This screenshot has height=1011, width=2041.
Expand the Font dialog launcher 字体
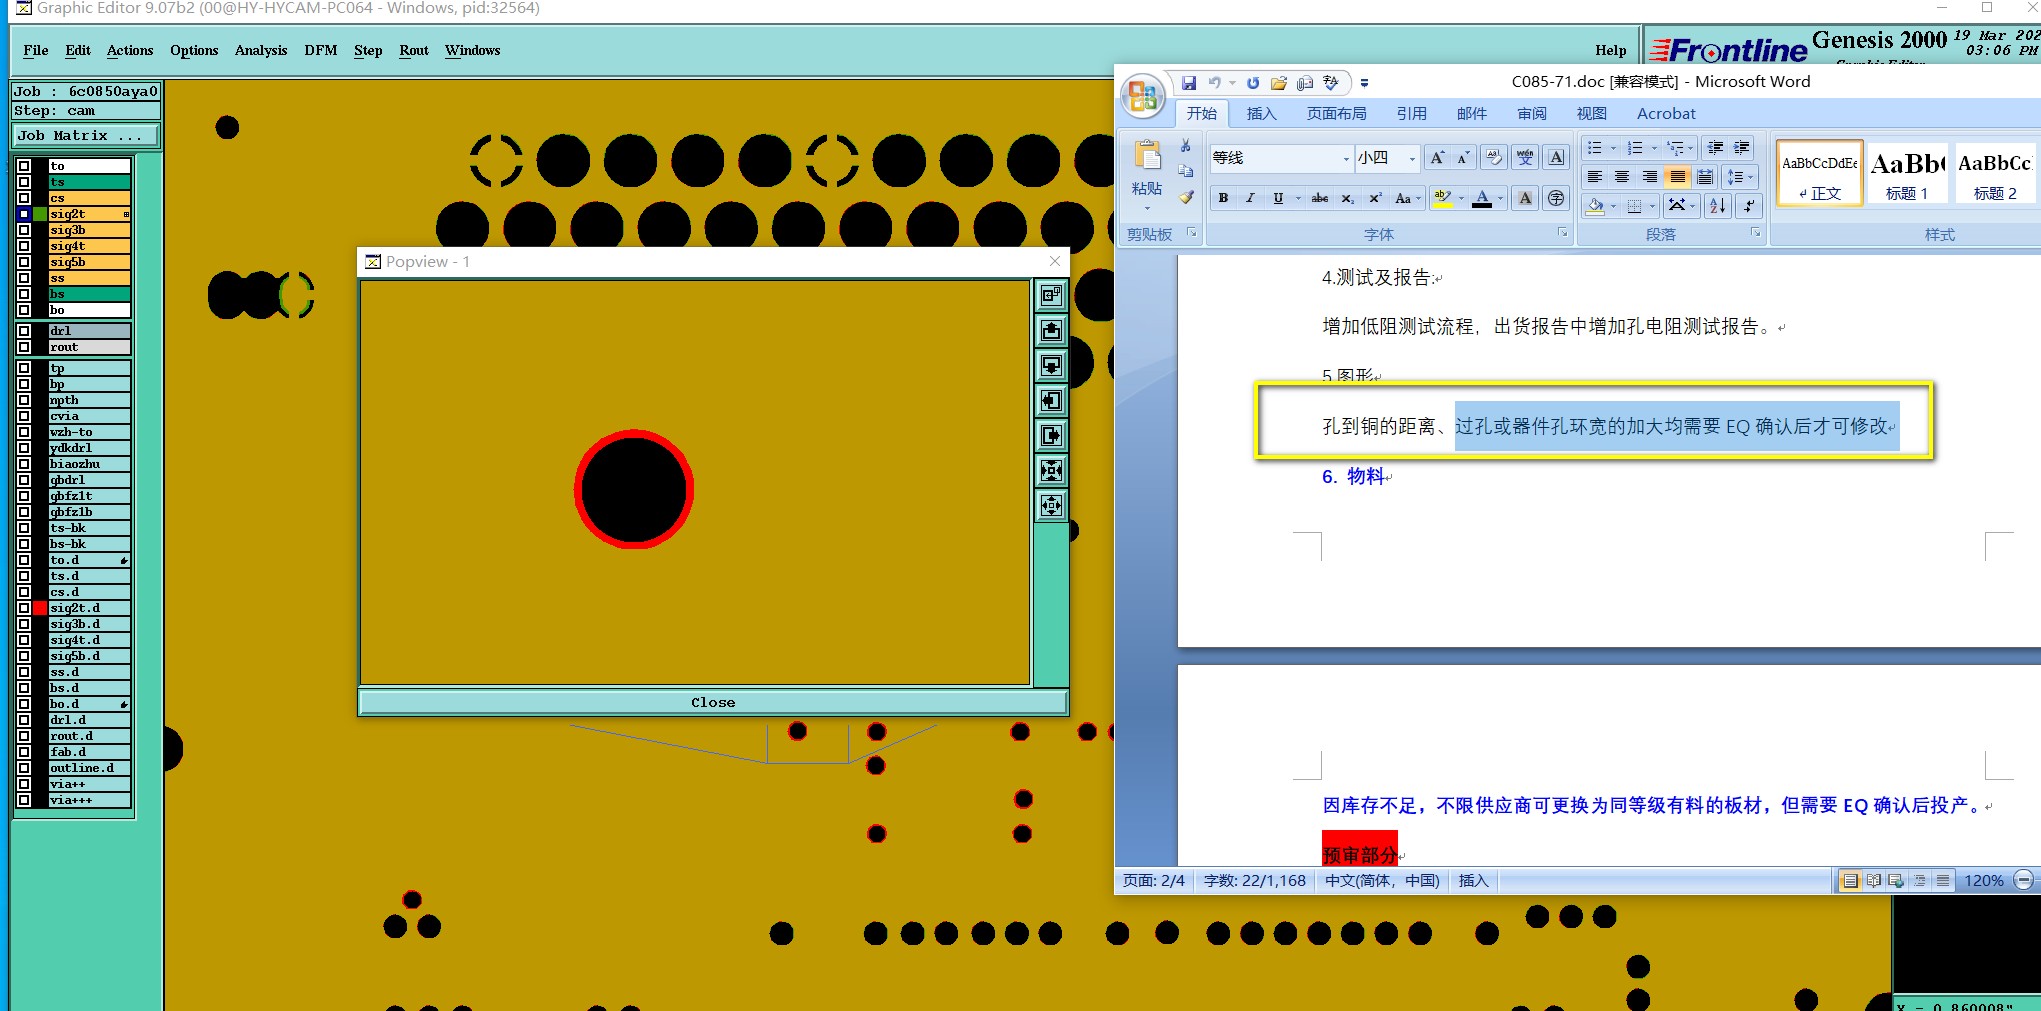(x=1562, y=233)
